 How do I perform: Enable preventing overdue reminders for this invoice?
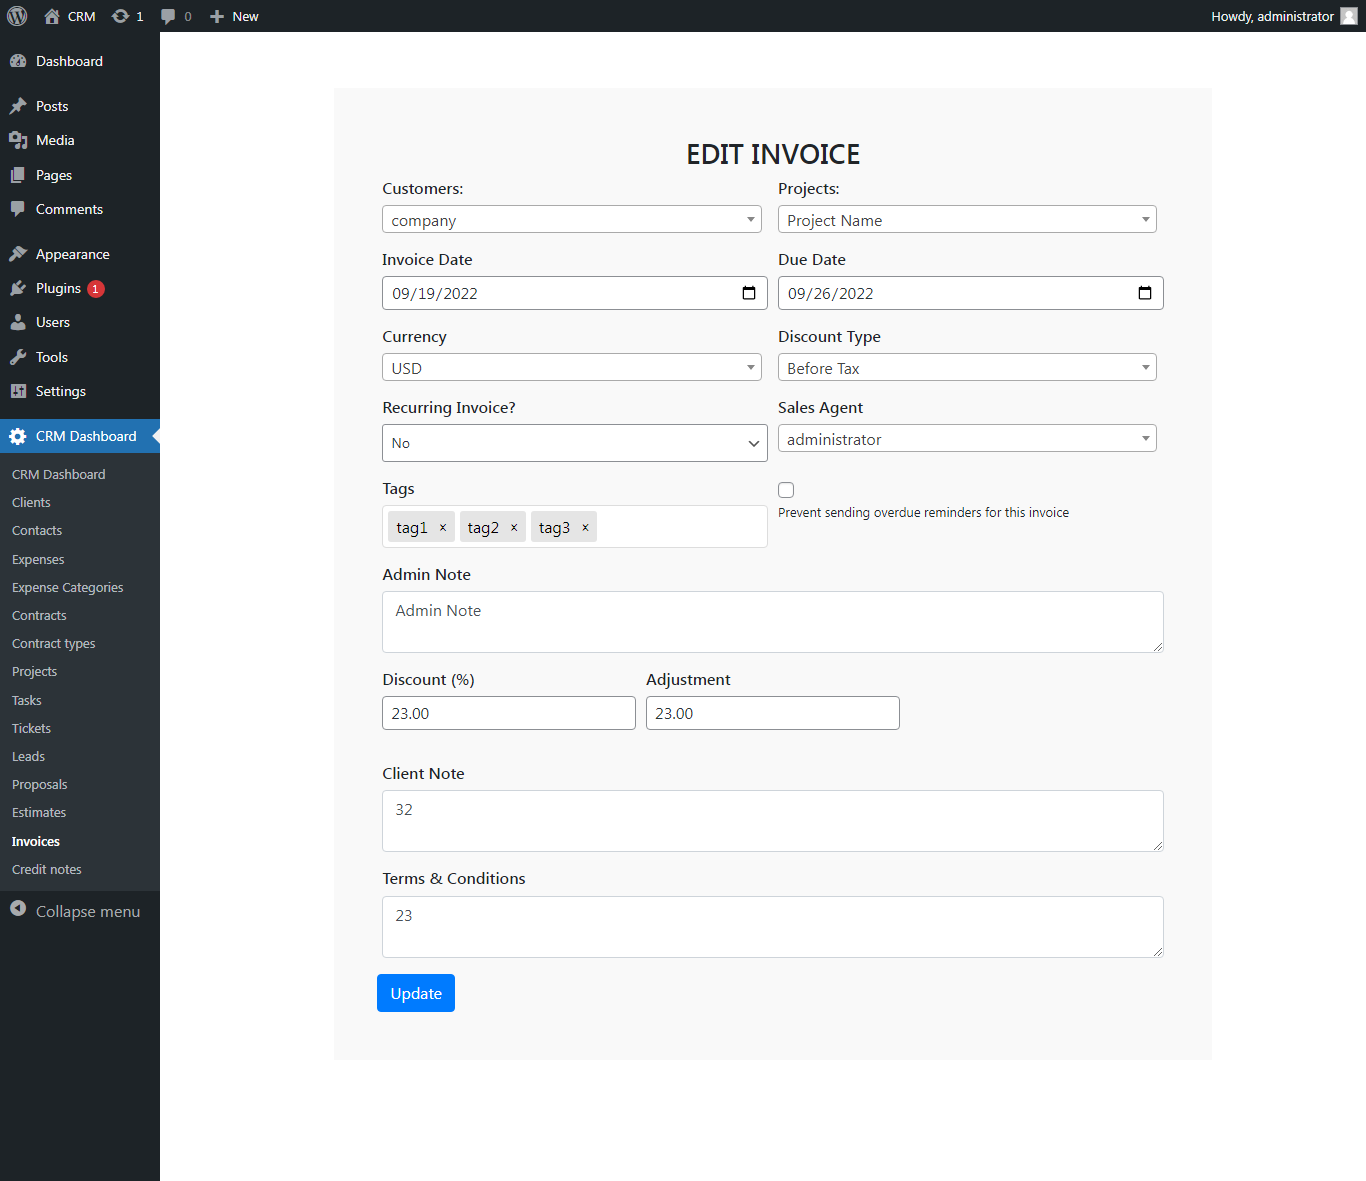tap(786, 490)
